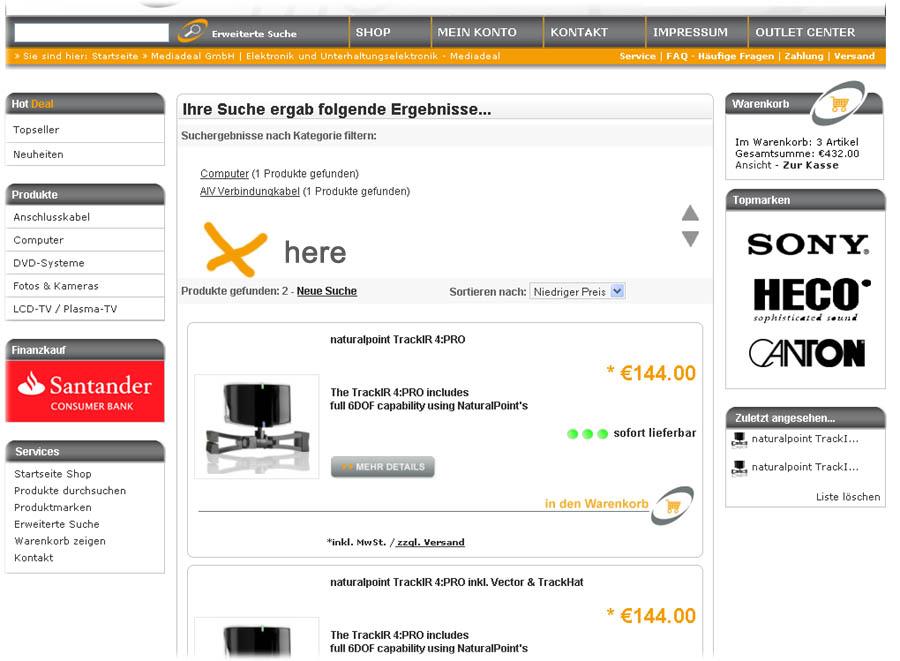Open the 'Sortieren nach' dropdown
900x661 pixels.
pos(577,291)
